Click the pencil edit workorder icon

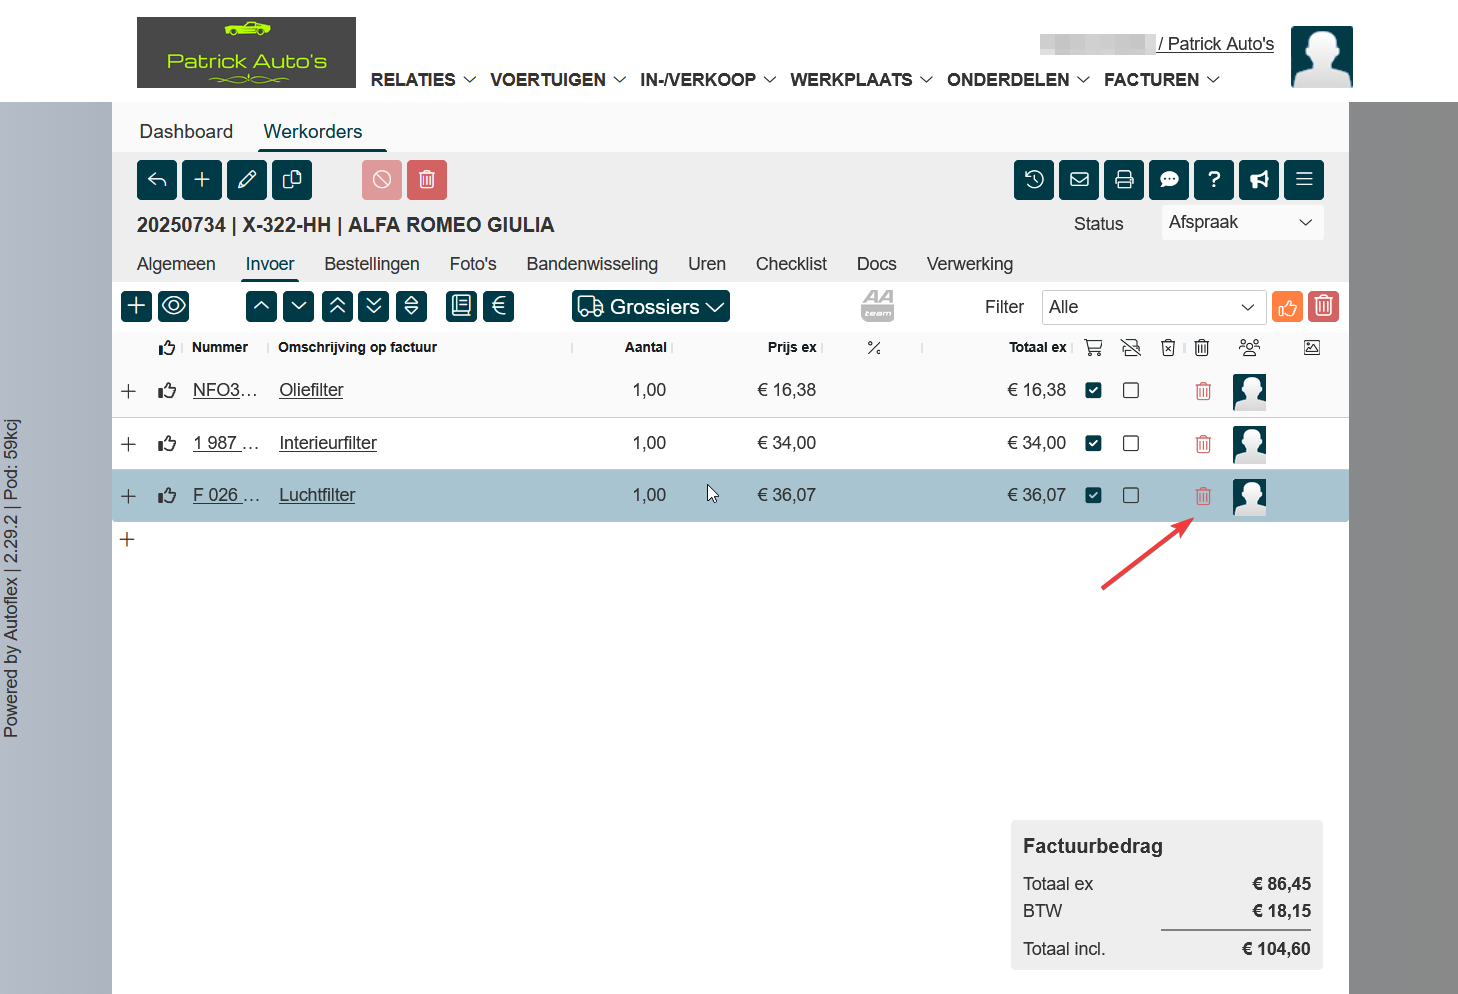click(247, 180)
